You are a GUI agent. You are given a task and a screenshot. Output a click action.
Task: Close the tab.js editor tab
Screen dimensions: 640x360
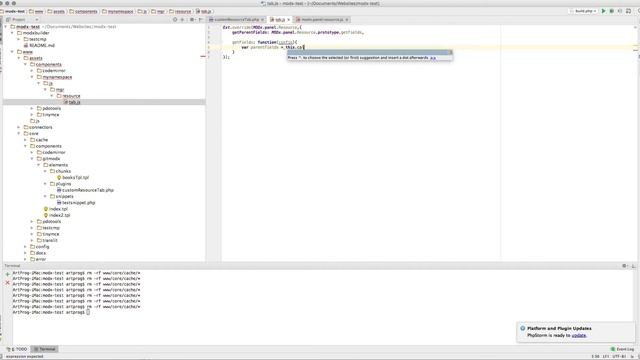(289, 20)
